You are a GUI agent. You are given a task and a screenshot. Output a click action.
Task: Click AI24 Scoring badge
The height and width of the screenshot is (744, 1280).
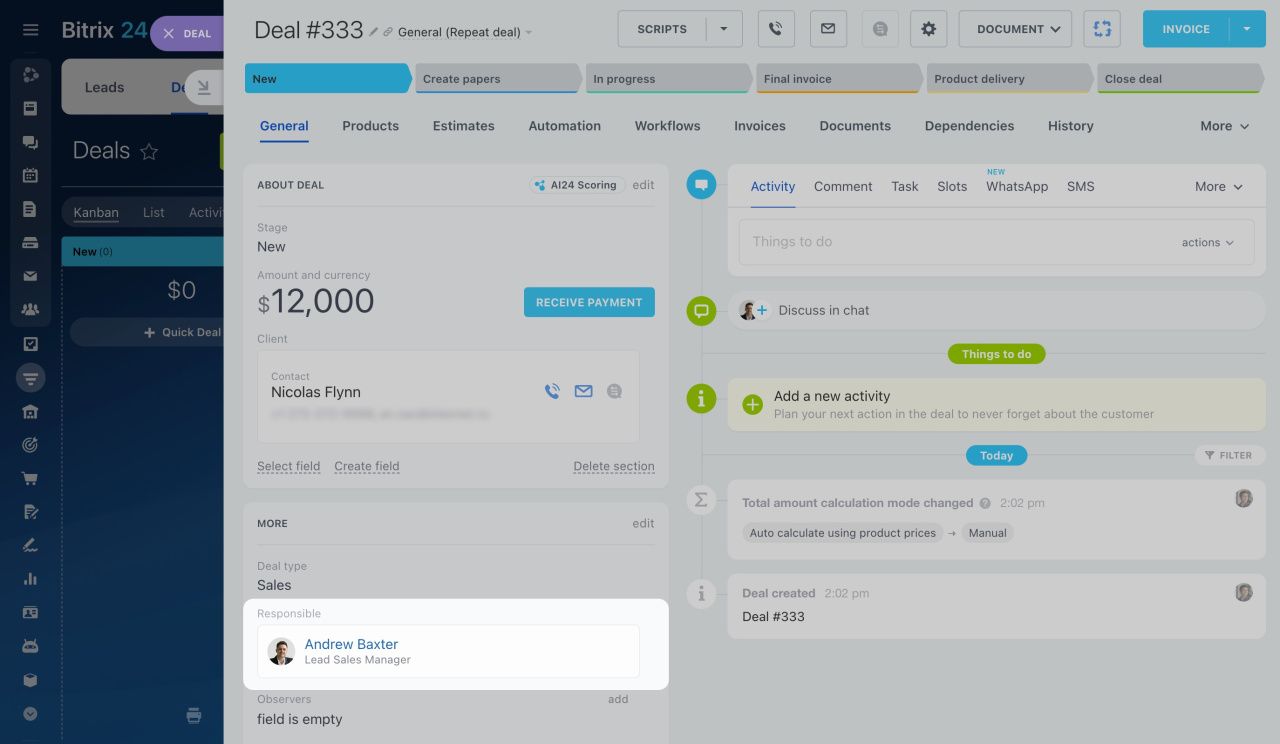[577, 185]
